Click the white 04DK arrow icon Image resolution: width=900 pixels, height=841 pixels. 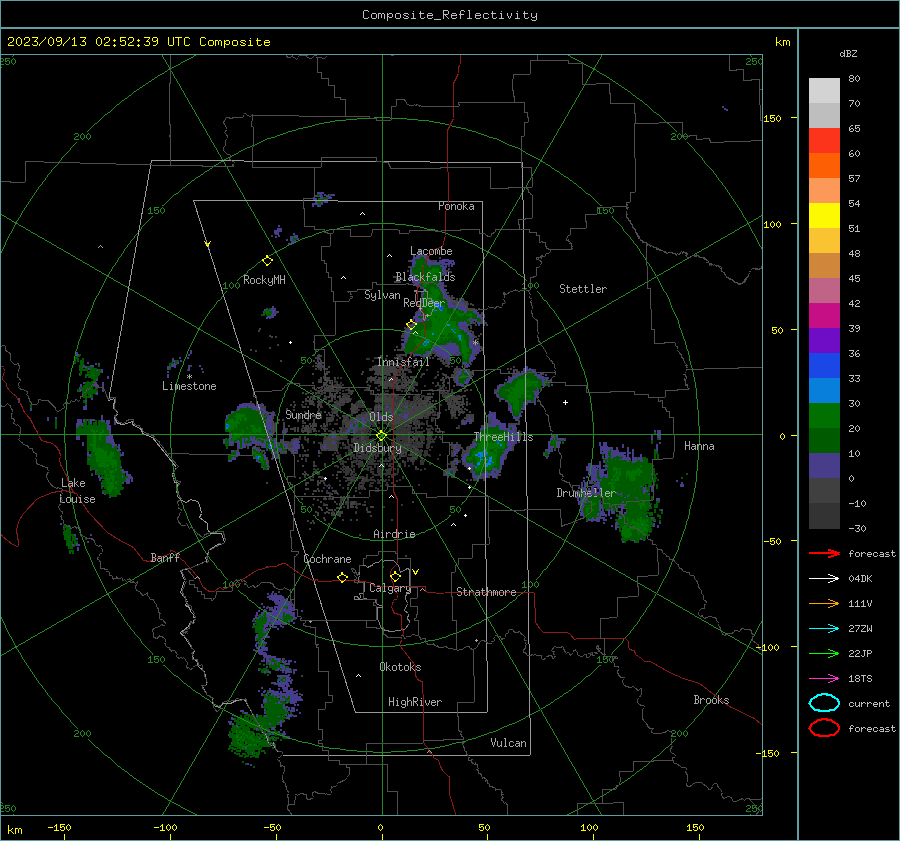tap(824, 578)
